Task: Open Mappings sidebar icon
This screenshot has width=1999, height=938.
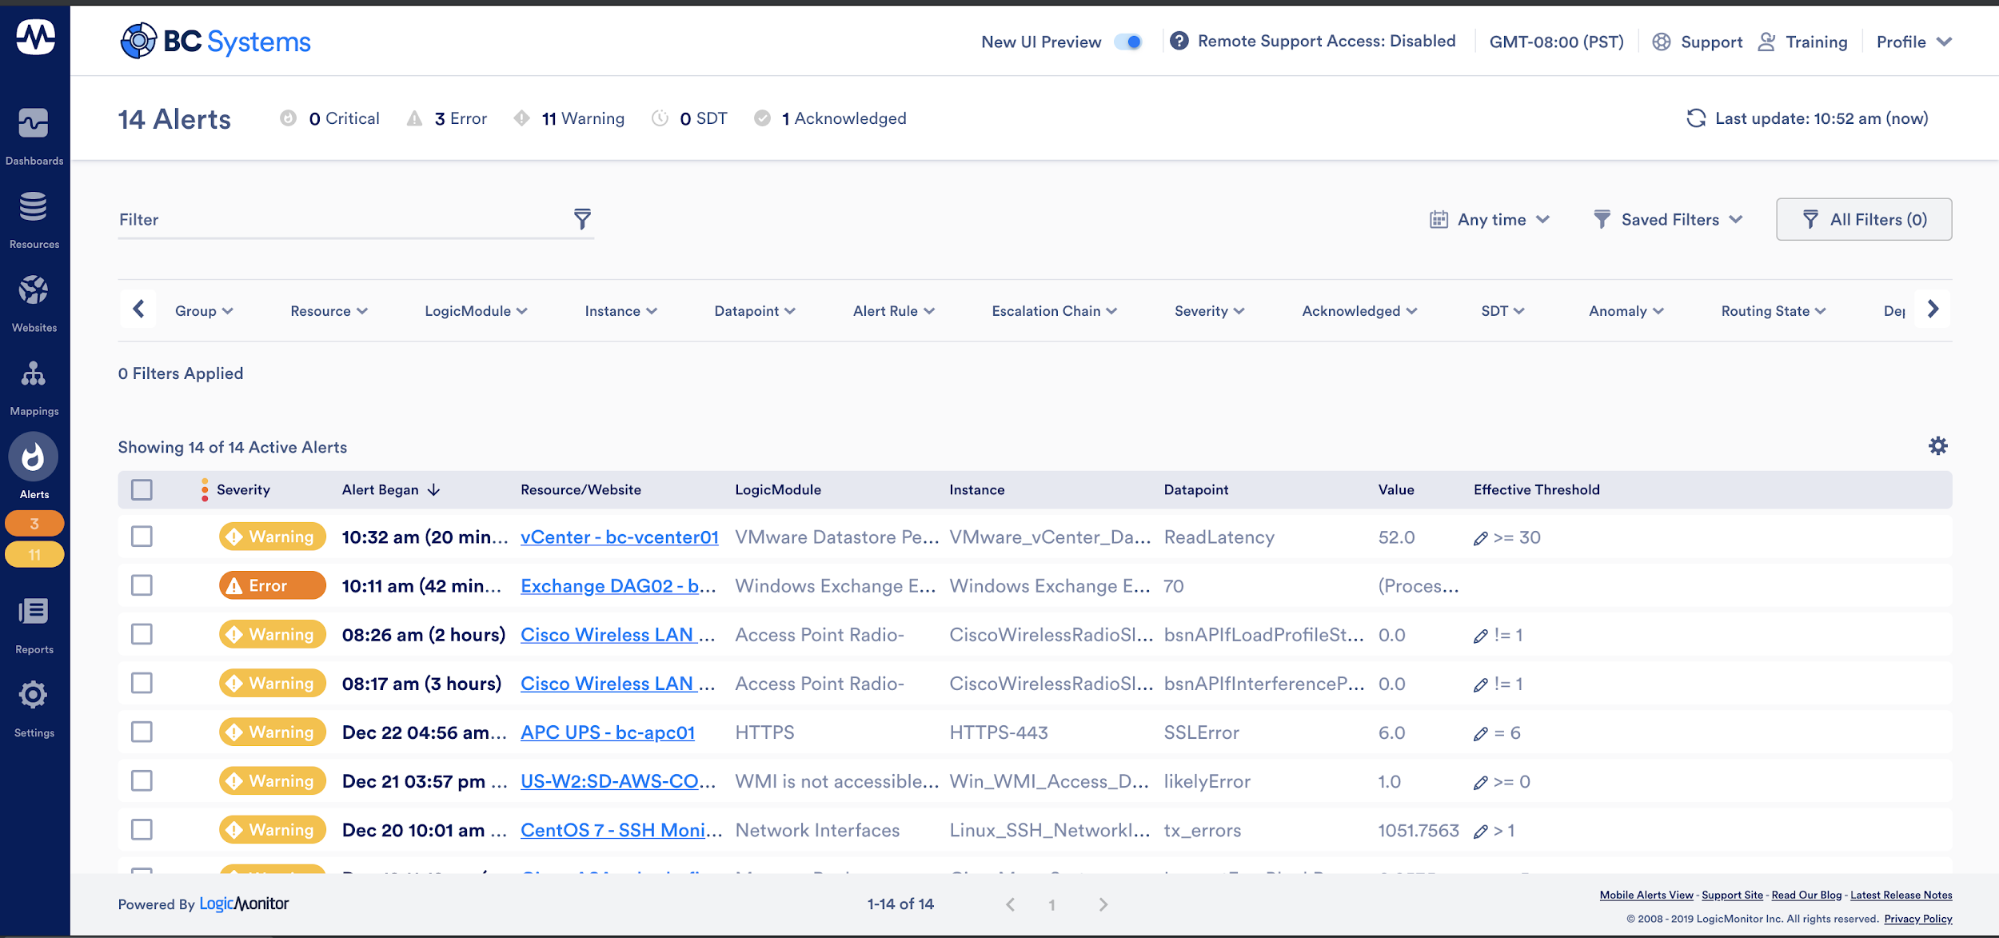Action: (x=34, y=387)
